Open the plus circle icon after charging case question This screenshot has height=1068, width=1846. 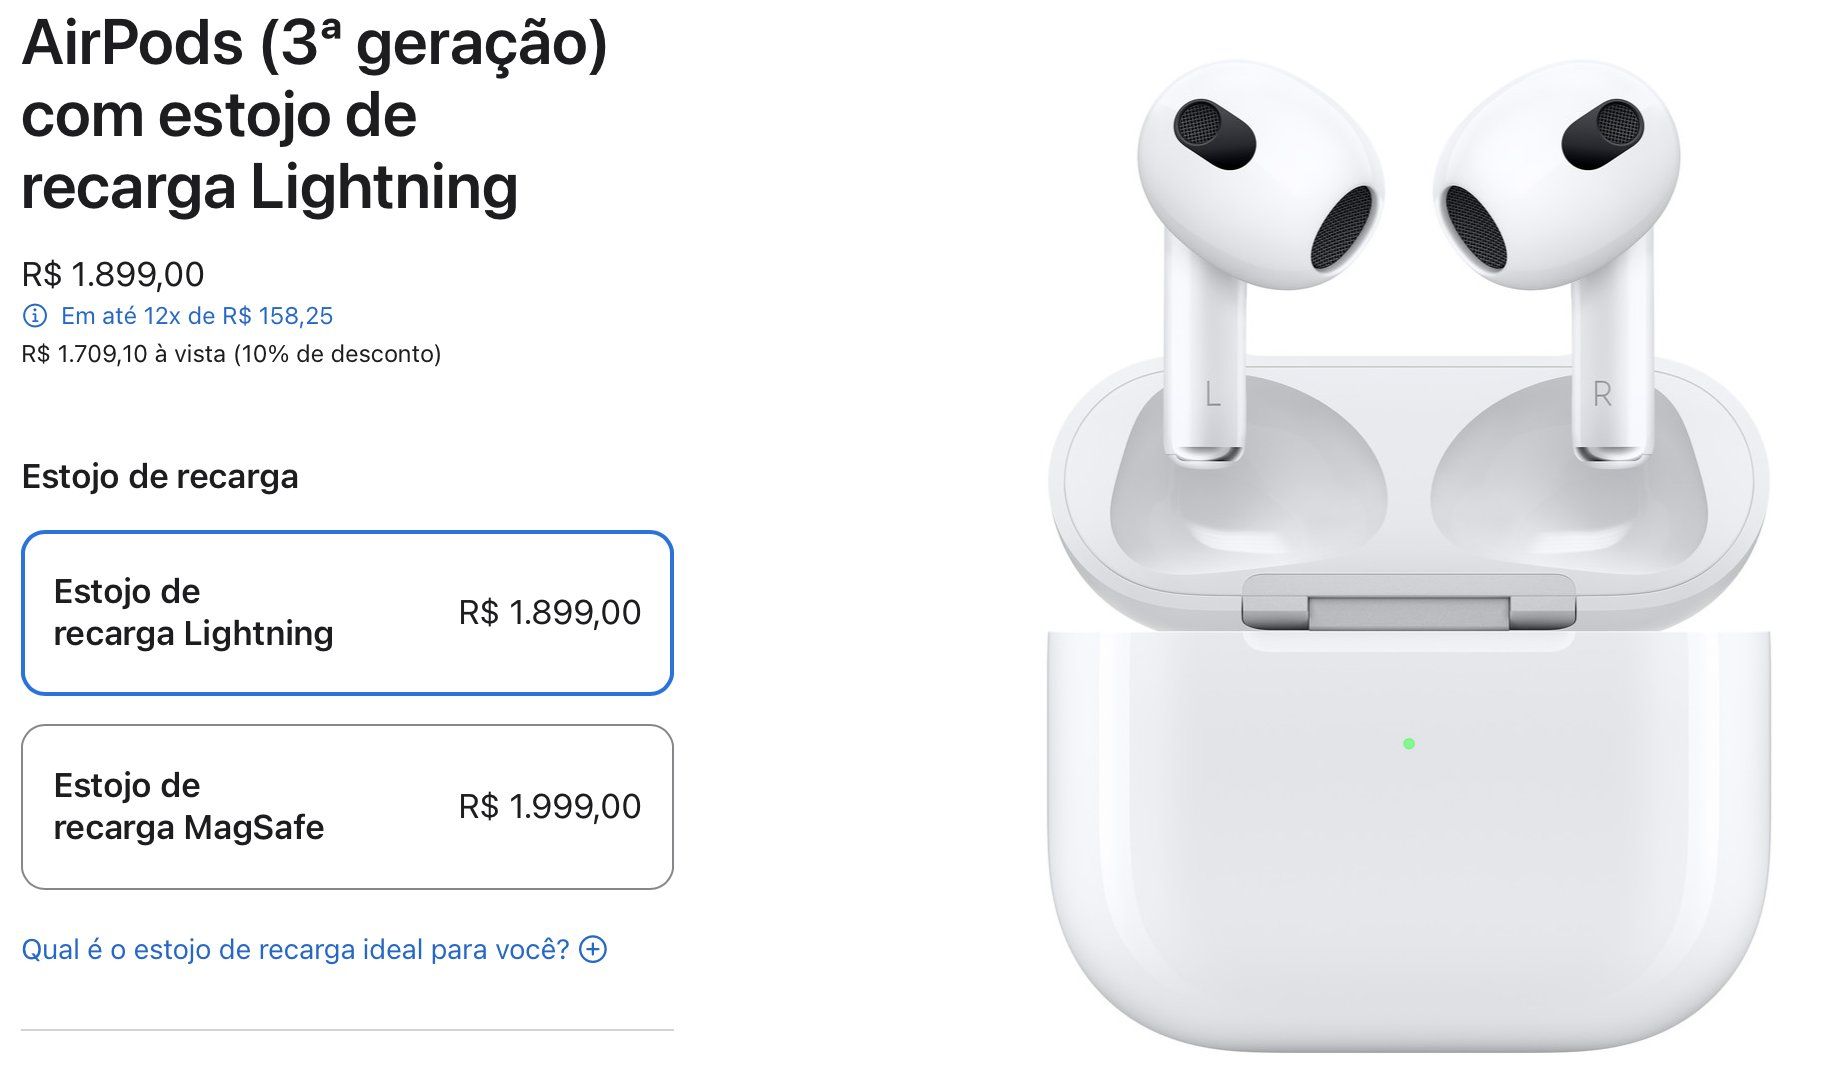[593, 949]
